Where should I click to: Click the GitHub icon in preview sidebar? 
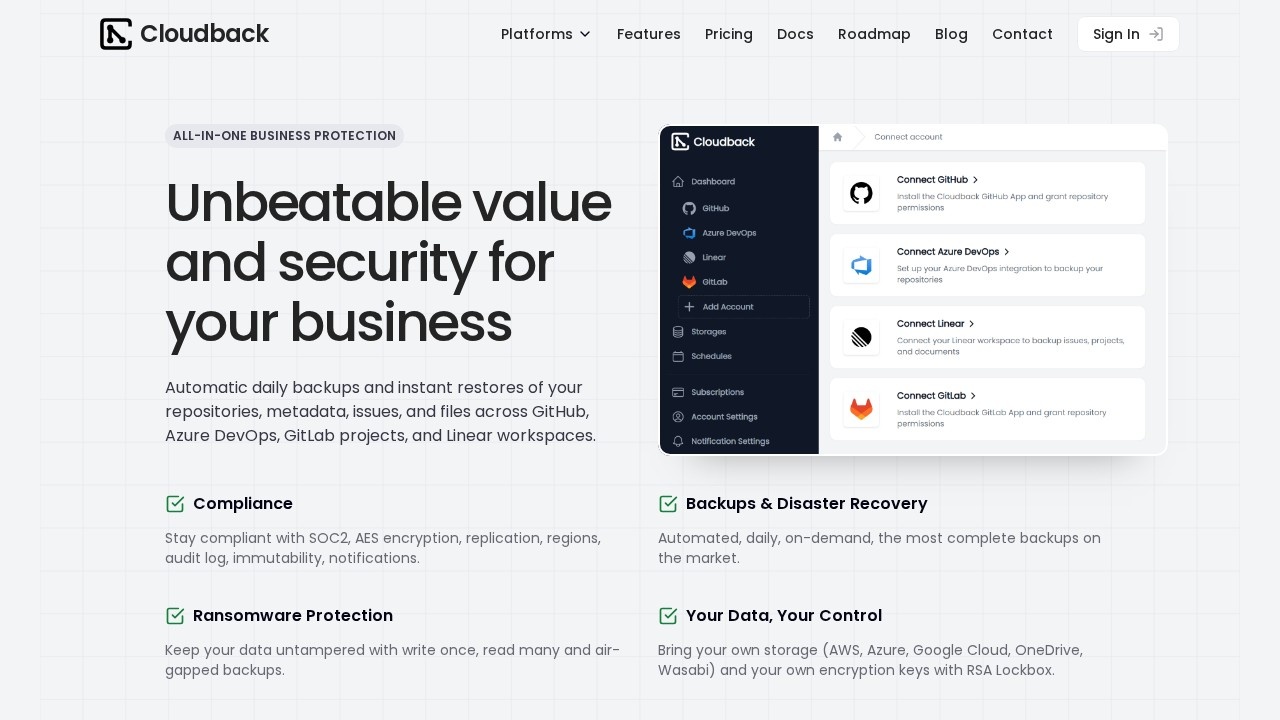(689, 208)
